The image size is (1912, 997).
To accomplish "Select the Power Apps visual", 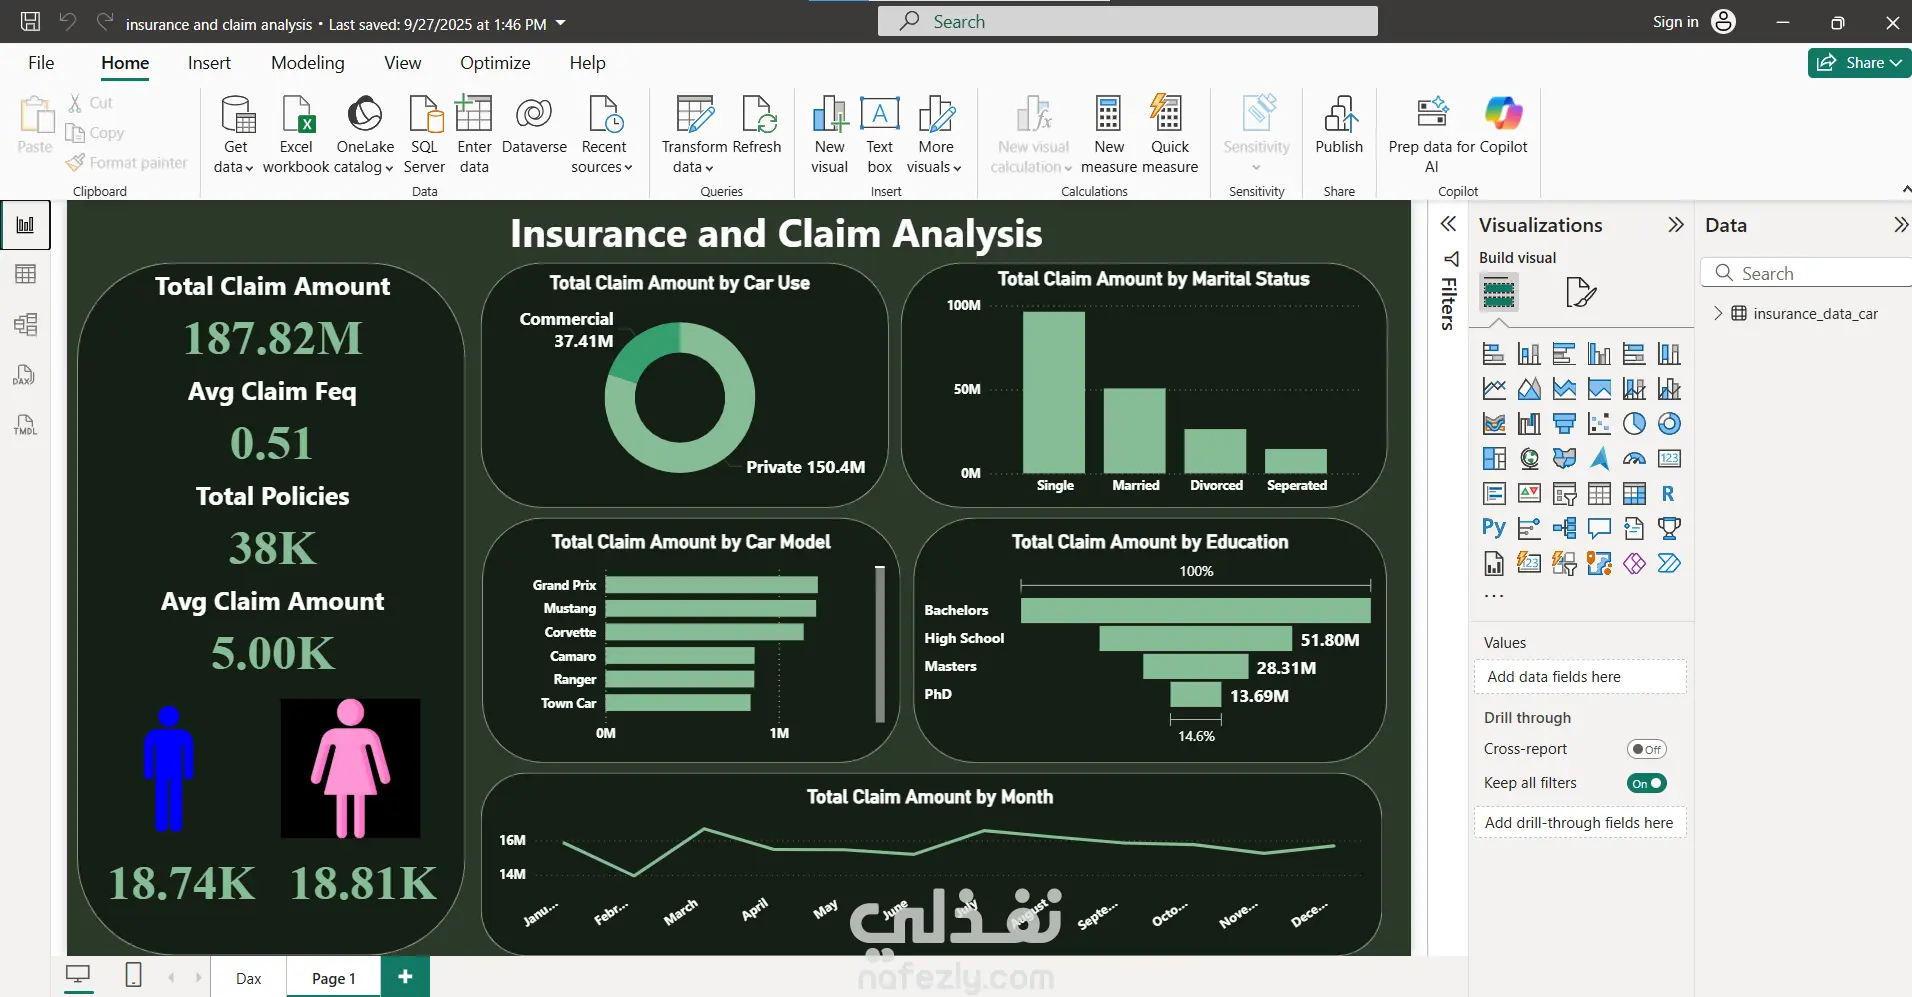I will point(1634,563).
